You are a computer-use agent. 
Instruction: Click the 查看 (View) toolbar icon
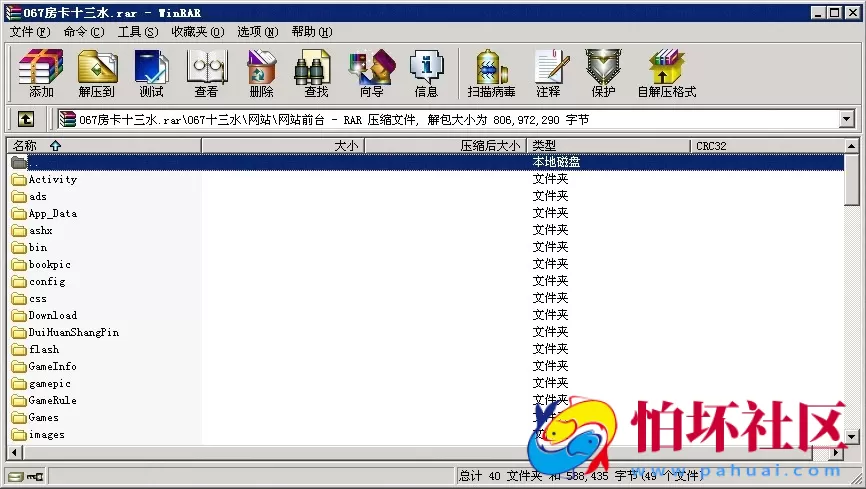pyautogui.click(x=207, y=73)
